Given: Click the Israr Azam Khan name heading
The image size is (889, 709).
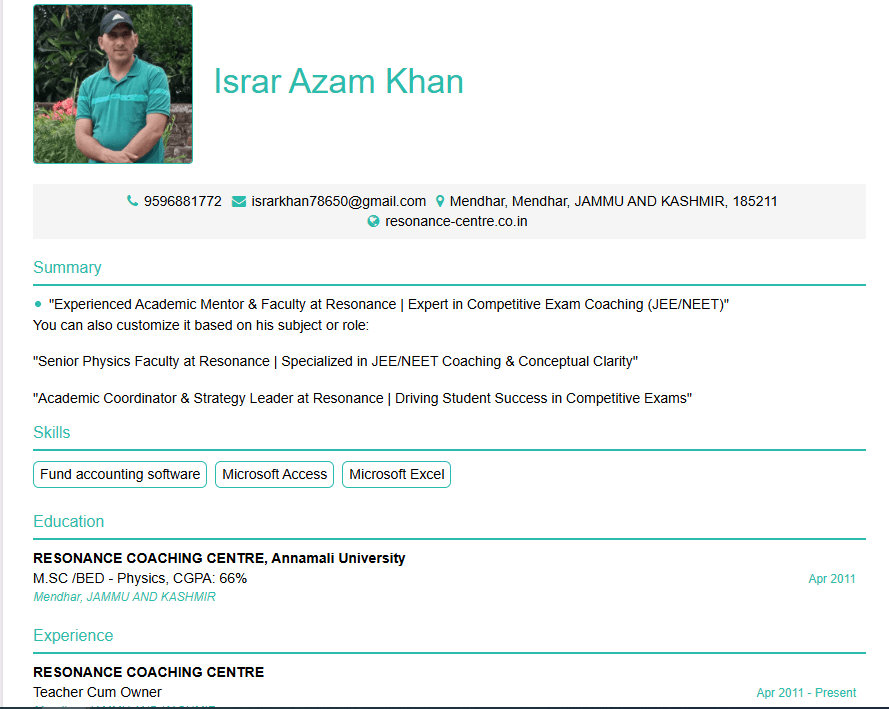Looking at the screenshot, I should tap(338, 82).
